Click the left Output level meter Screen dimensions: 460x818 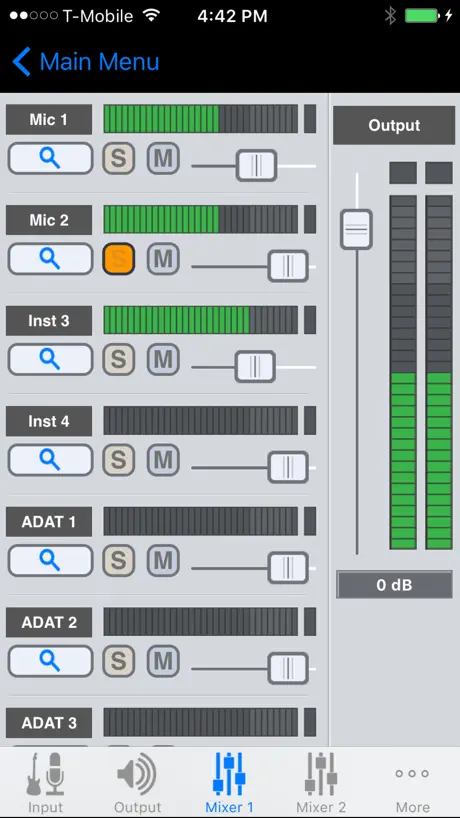pyautogui.click(x=403, y=372)
